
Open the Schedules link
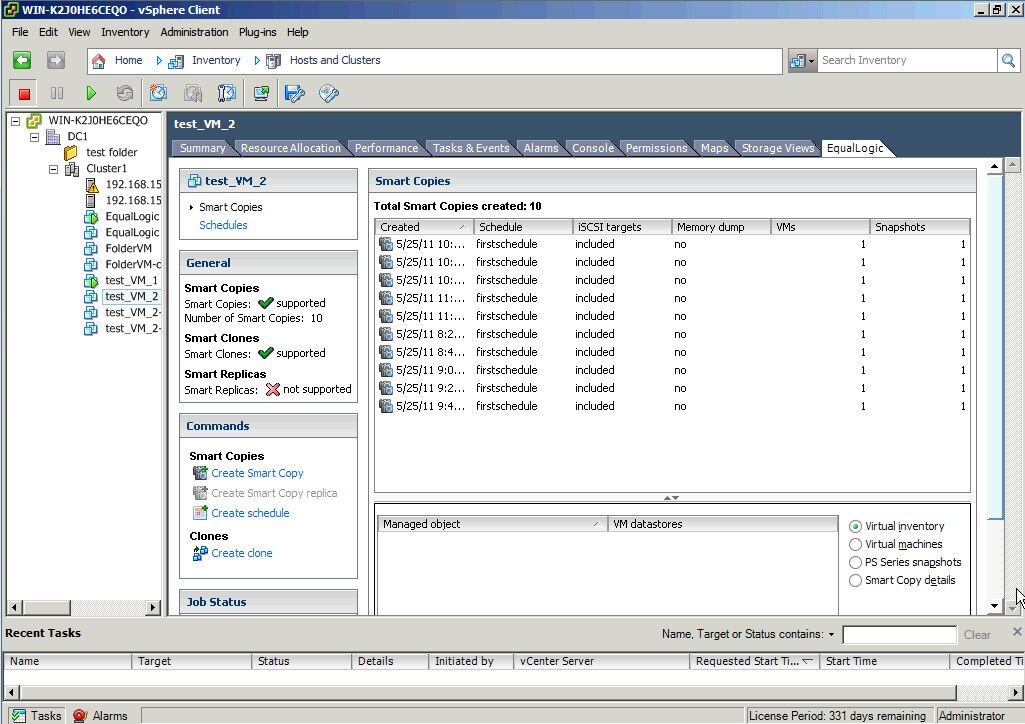(224, 225)
